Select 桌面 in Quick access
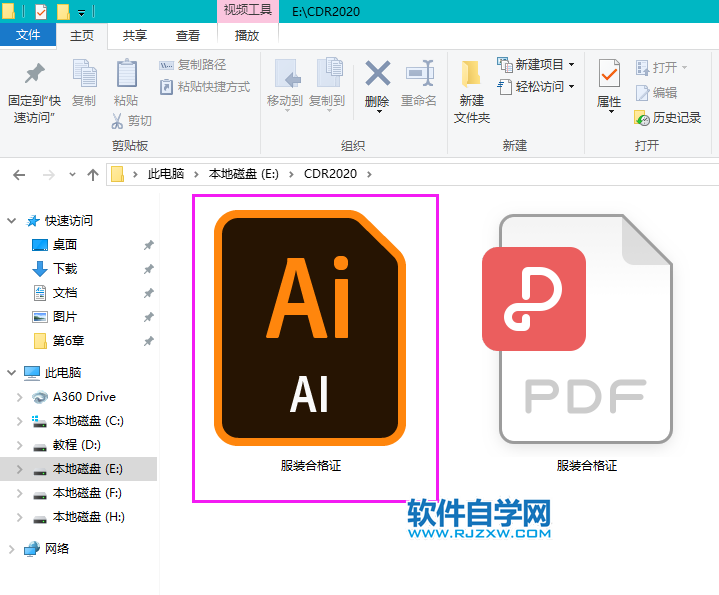The width and height of the screenshot is (719, 595). click(x=65, y=245)
